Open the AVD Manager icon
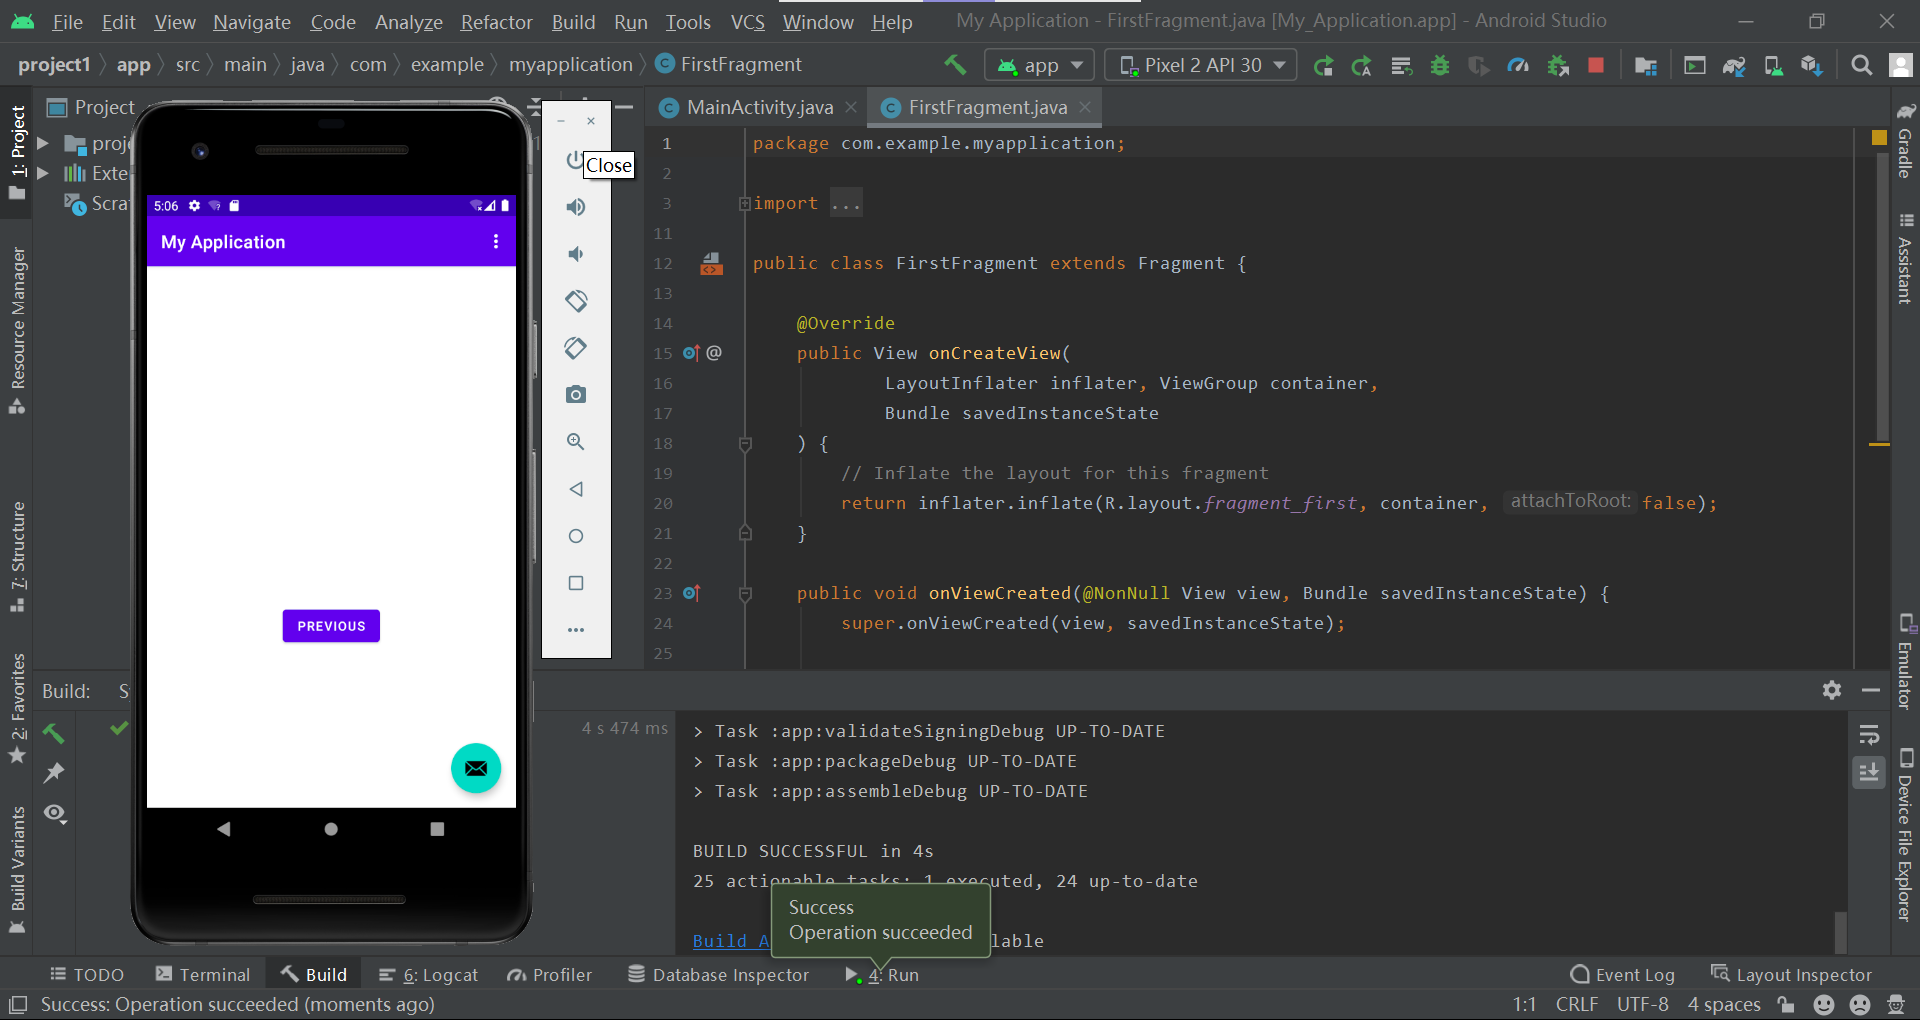 click(x=1773, y=65)
